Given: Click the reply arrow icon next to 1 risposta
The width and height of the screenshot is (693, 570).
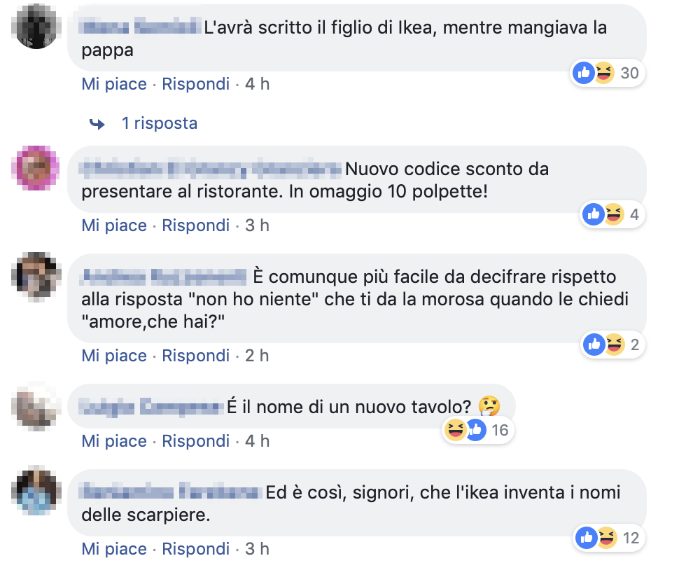Looking at the screenshot, I should [97, 124].
